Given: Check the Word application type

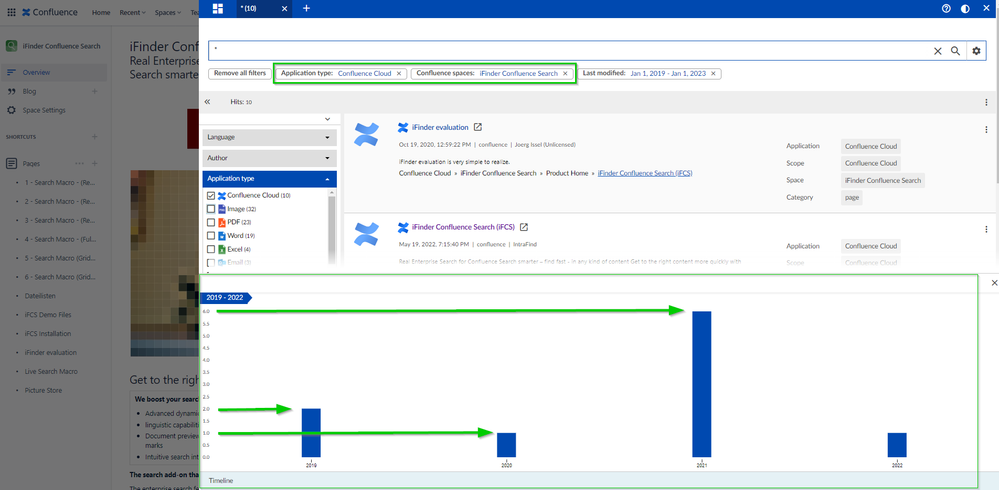Looking at the screenshot, I should (211, 236).
